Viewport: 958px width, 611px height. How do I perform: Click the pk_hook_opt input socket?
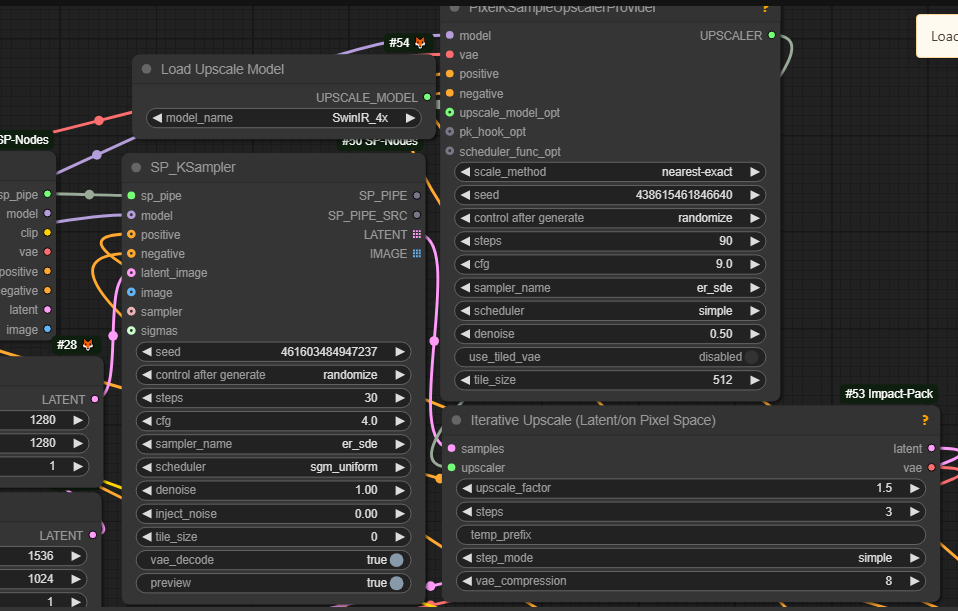pos(450,131)
